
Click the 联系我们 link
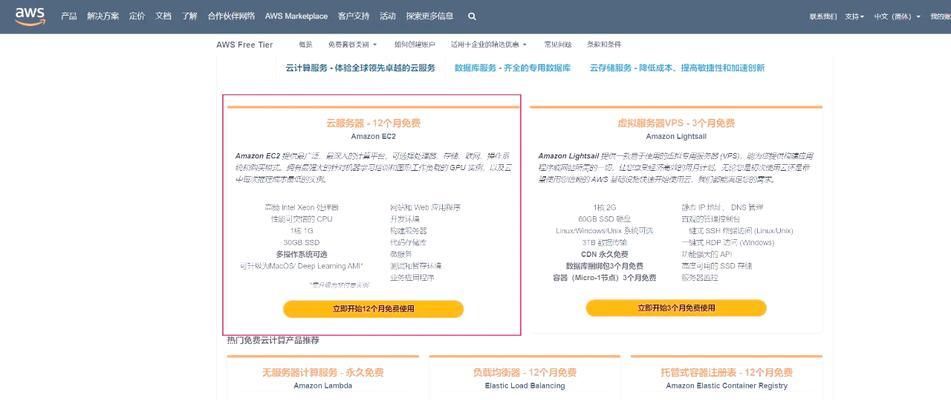coord(823,17)
